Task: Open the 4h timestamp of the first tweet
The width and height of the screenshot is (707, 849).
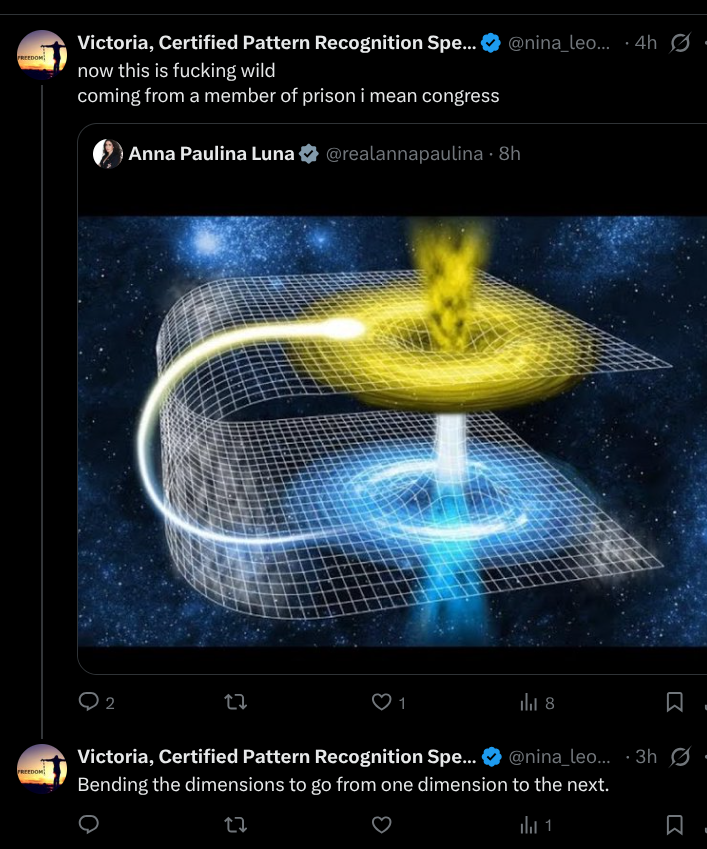Action: (646, 43)
